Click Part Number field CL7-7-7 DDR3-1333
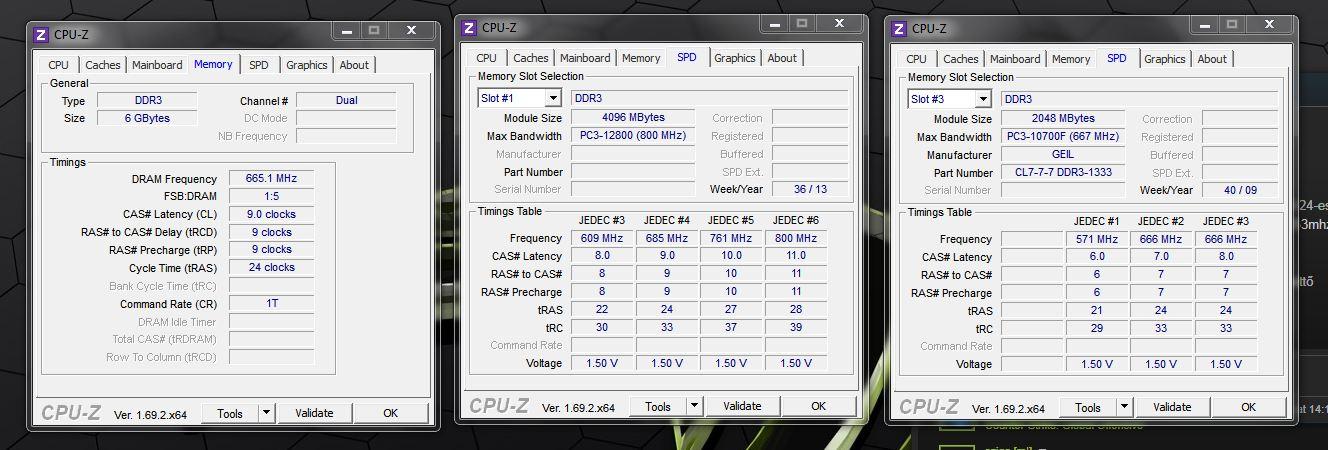The height and width of the screenshot is (450, 1328). pos(1063,172)
